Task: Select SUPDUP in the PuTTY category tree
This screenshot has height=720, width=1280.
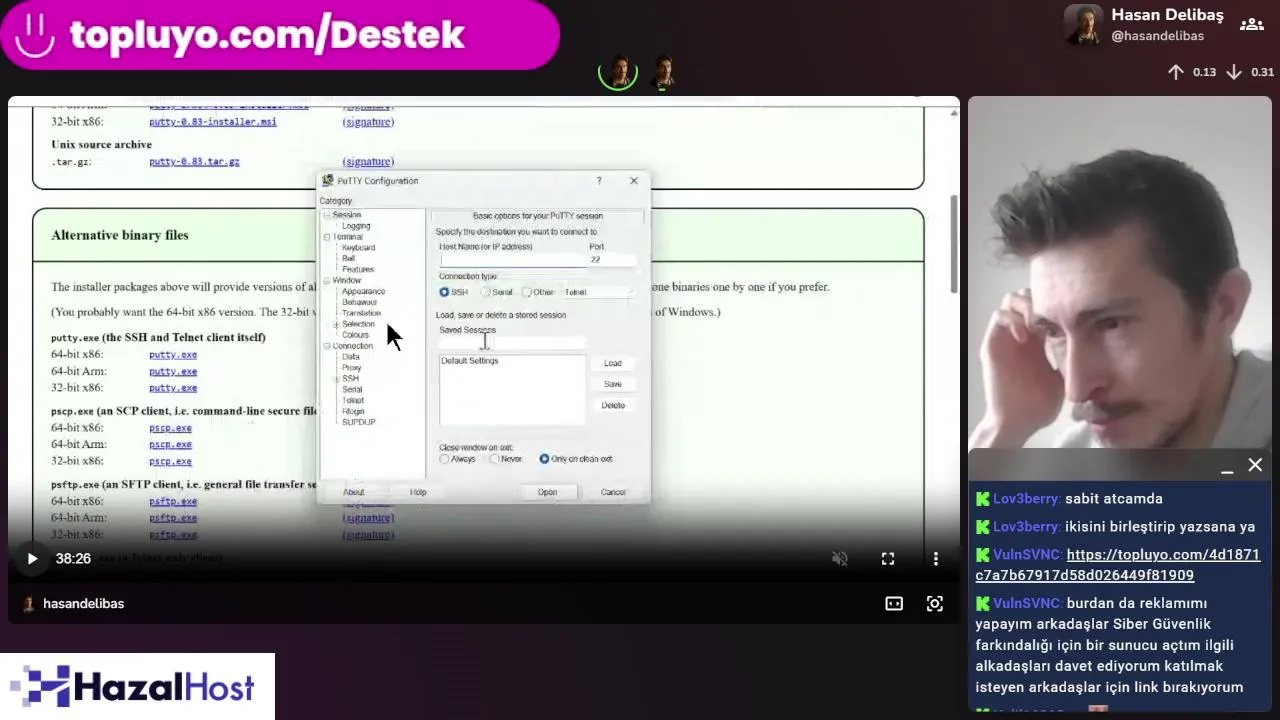Action: 358,423
